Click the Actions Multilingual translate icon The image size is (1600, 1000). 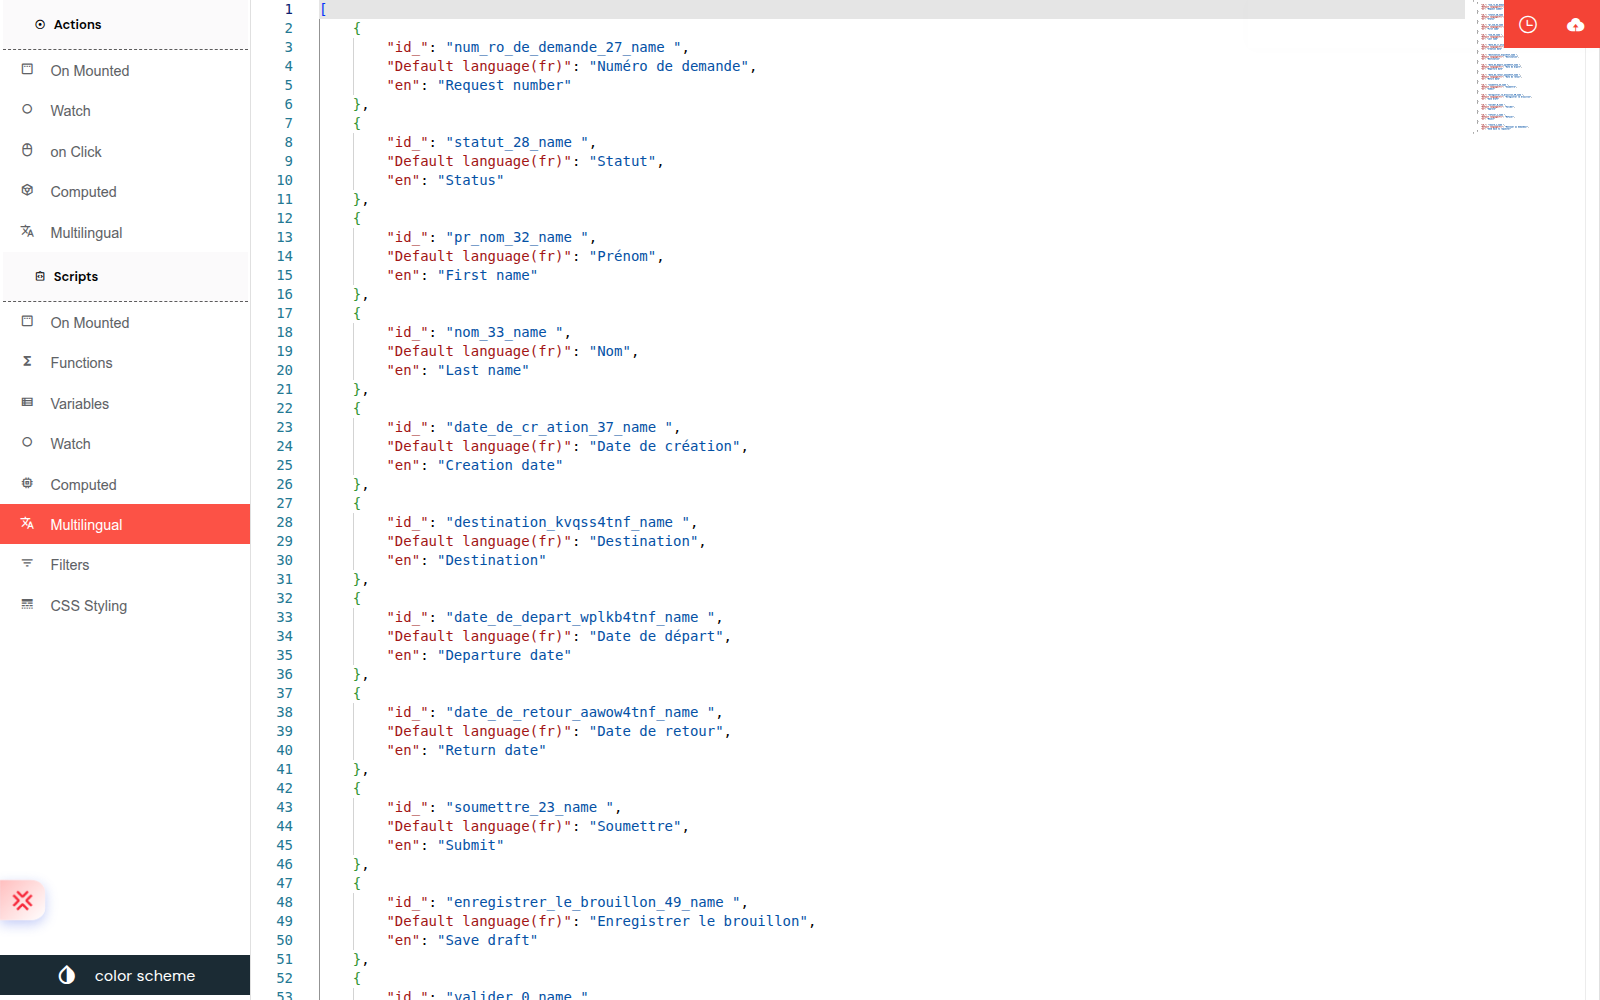pyautogui.click(x=27, y=231)
